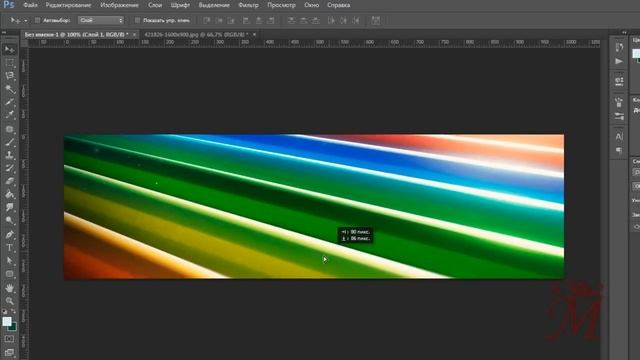Viewport: 640px width, 360px height.
Task: Open the Шрифт menu
Action: tap(180, 5)
